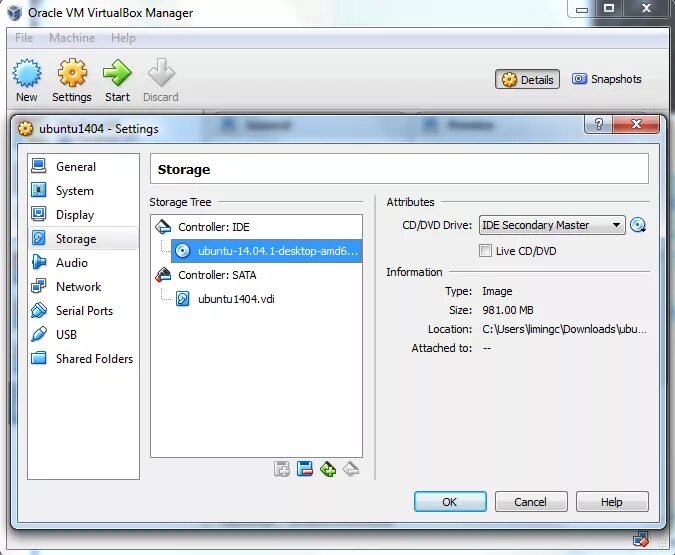This screenshot has height=555, width=675.
Task: Click the Size value 981.00 MB
Action: (x=508, y=310)
